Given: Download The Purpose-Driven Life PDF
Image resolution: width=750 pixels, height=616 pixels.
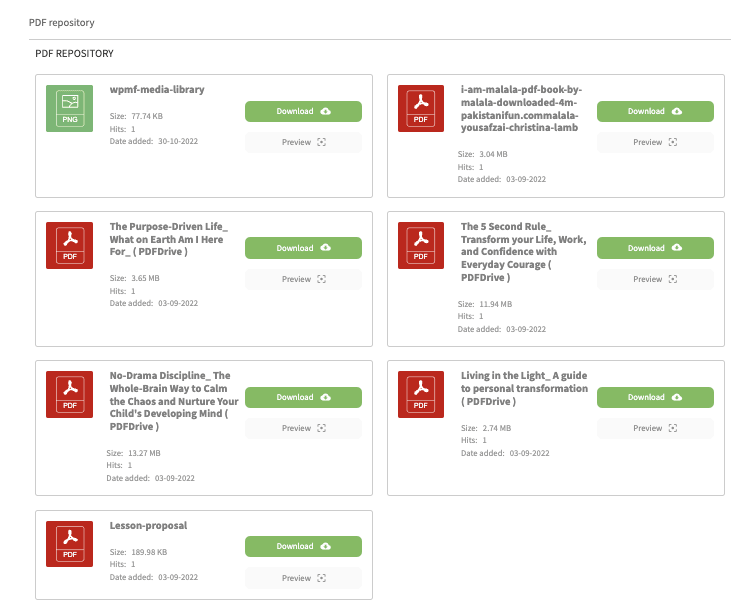Looking at the screenshot, I should coord(303,248).
